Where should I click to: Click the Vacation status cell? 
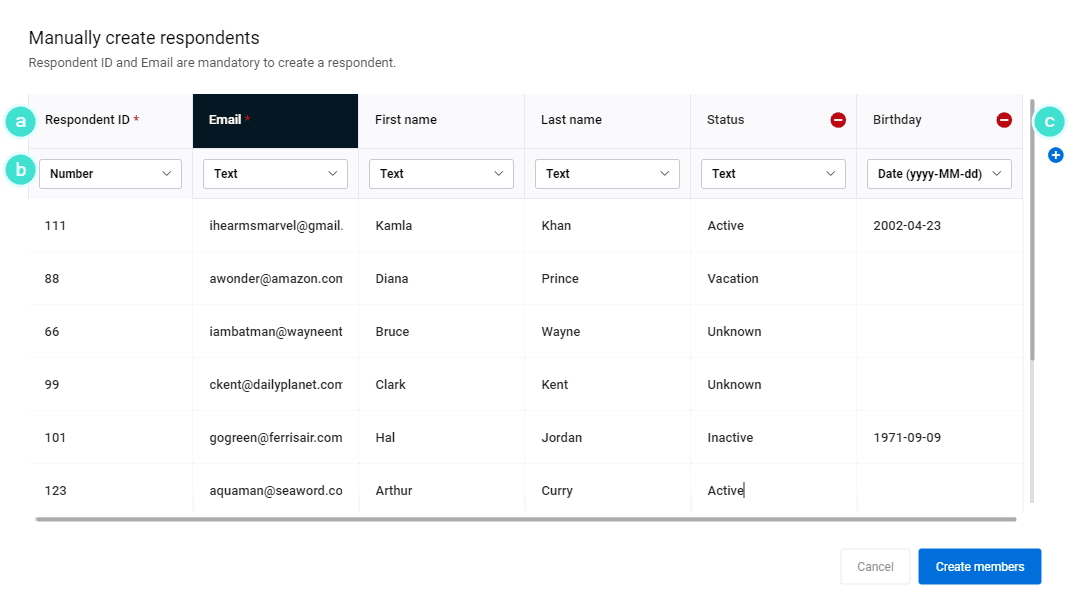tap(773, 278)
